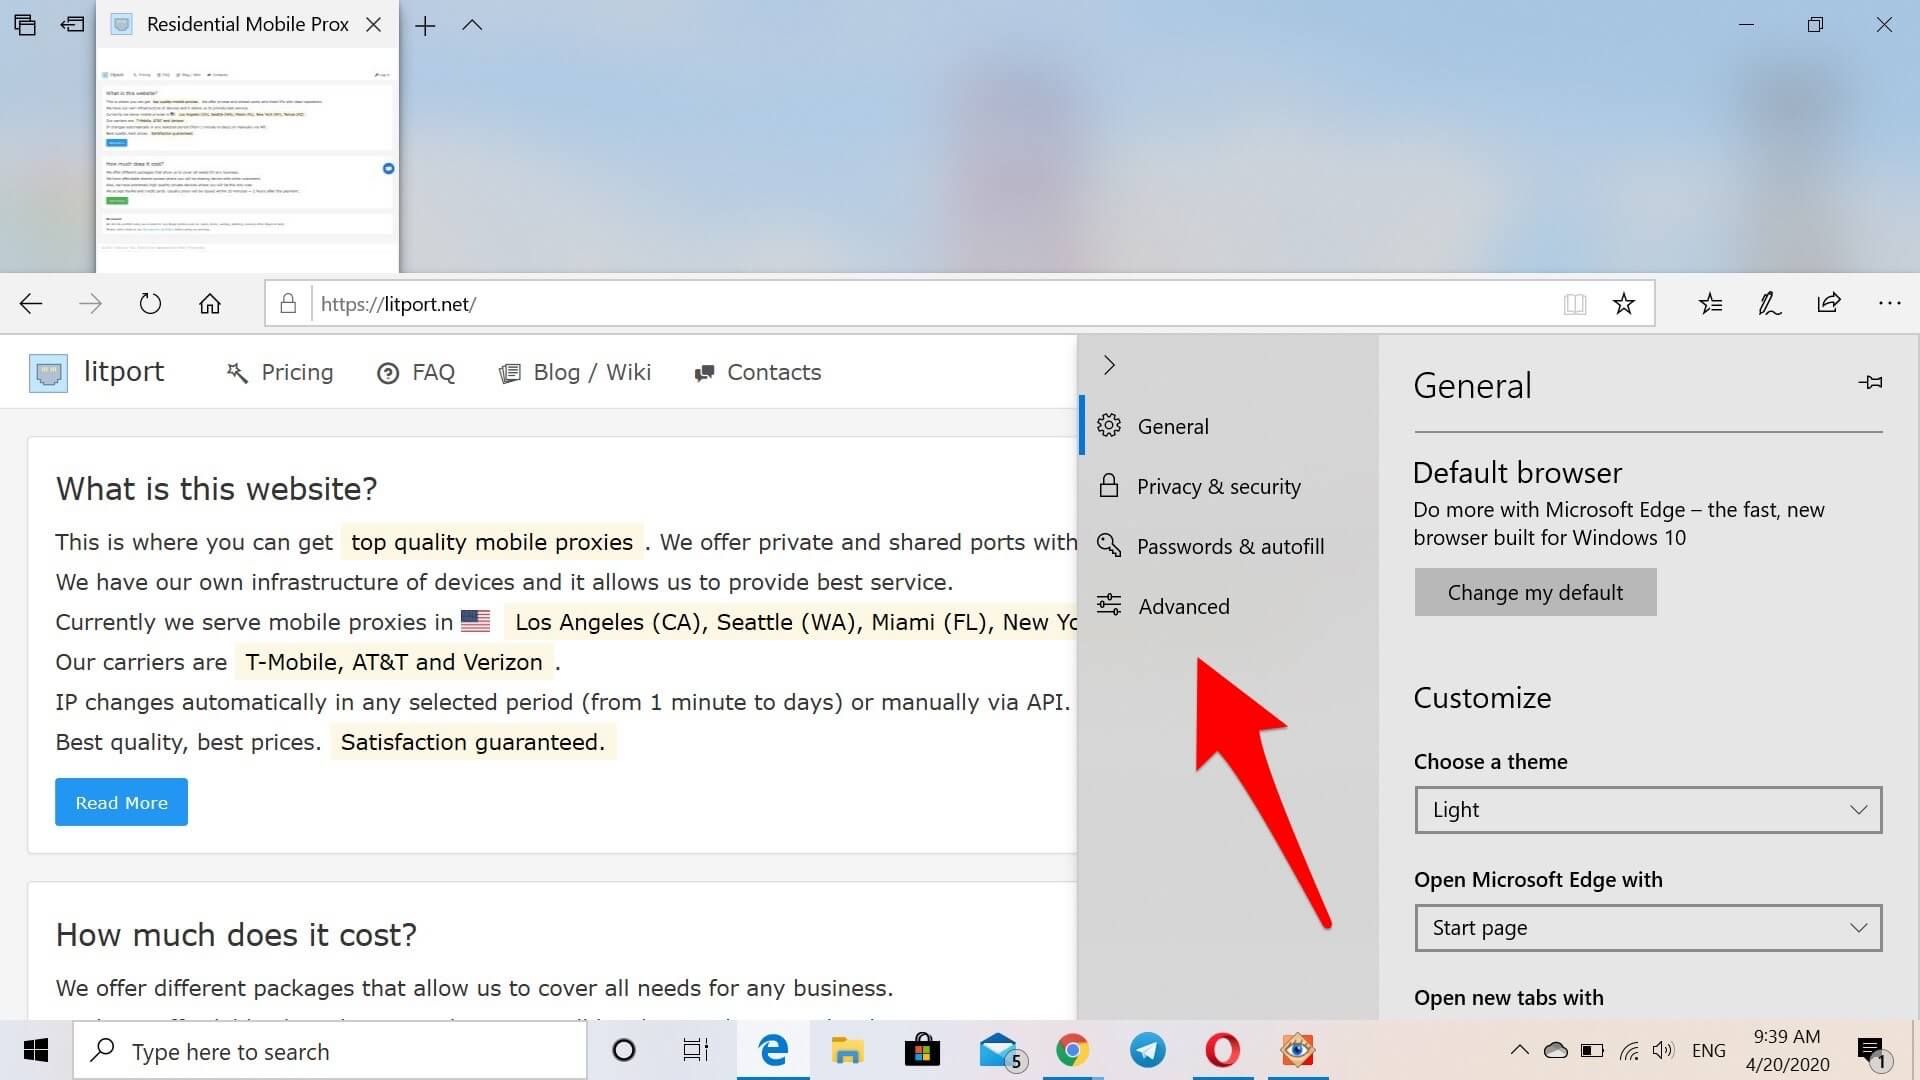
Task: Go forward to next page
Action: (x=90, y=304)
